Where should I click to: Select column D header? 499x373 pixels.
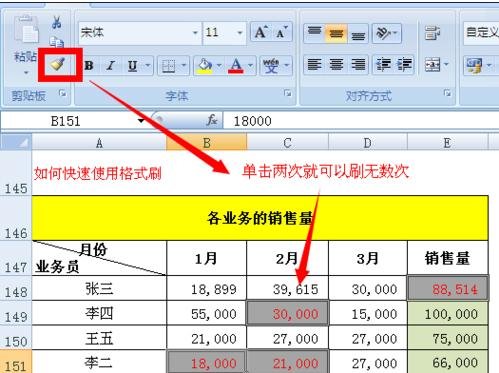pos(368,143)
